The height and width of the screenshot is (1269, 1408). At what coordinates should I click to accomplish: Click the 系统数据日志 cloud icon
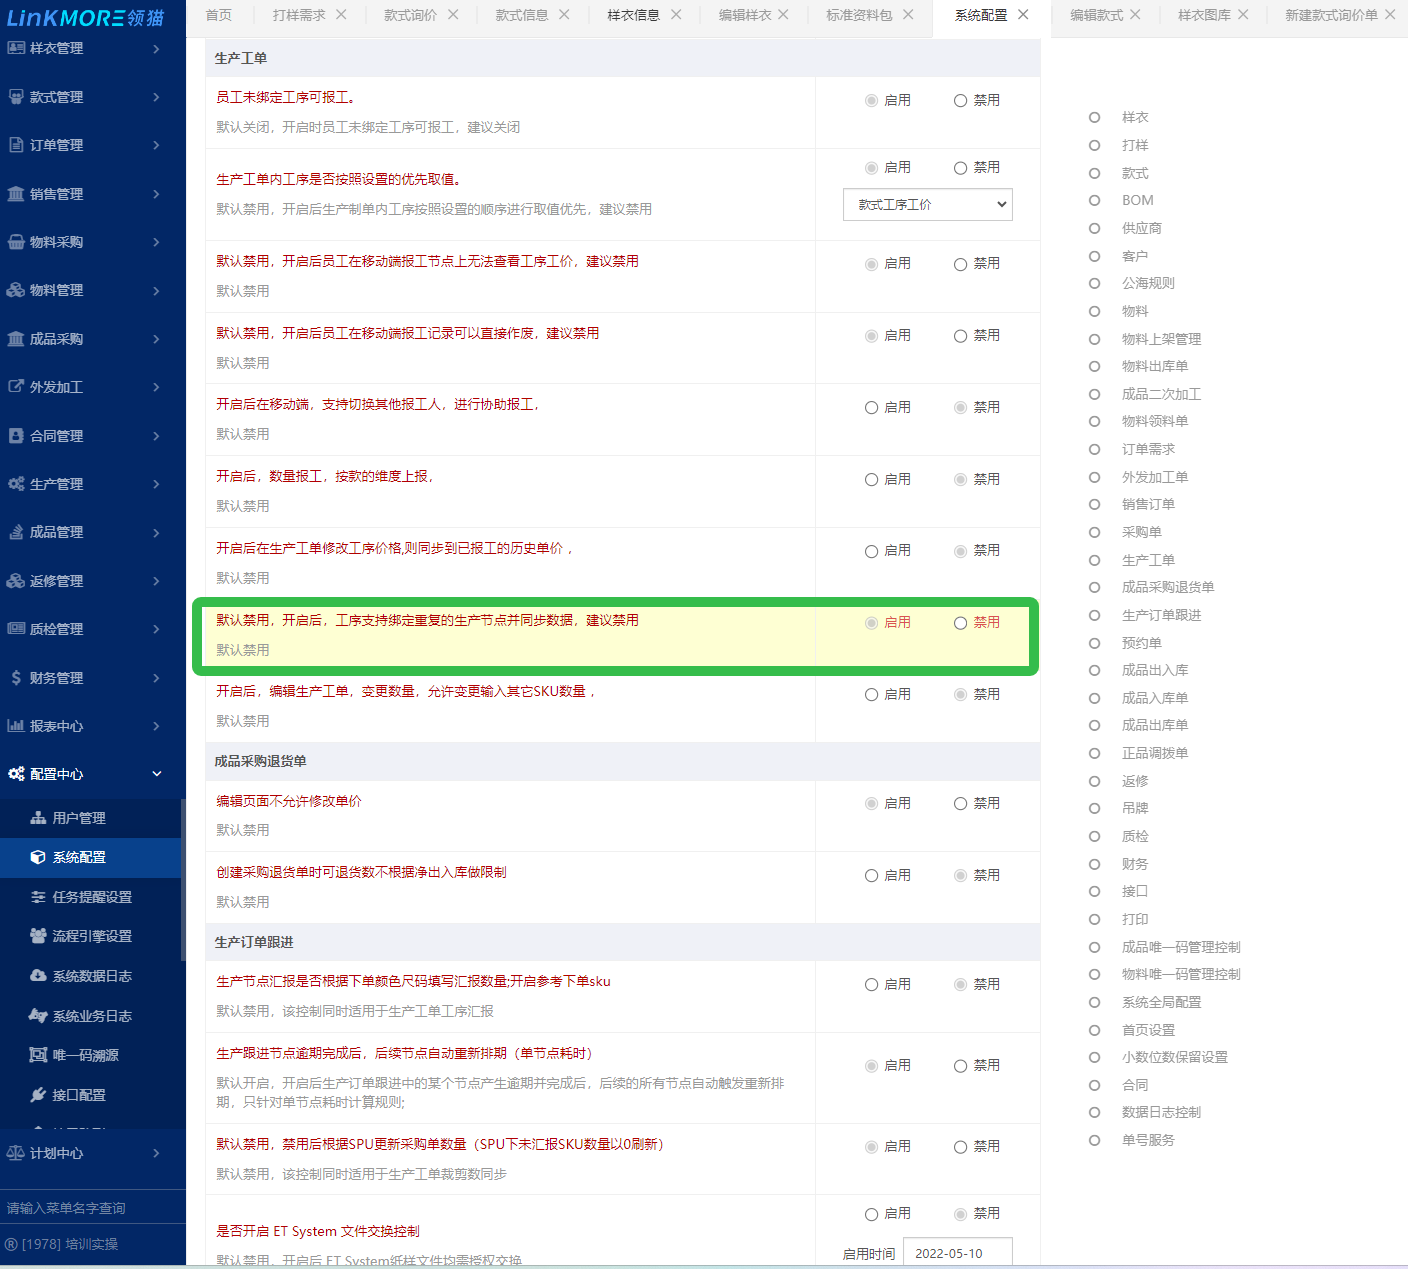click(x=38, y=976)
